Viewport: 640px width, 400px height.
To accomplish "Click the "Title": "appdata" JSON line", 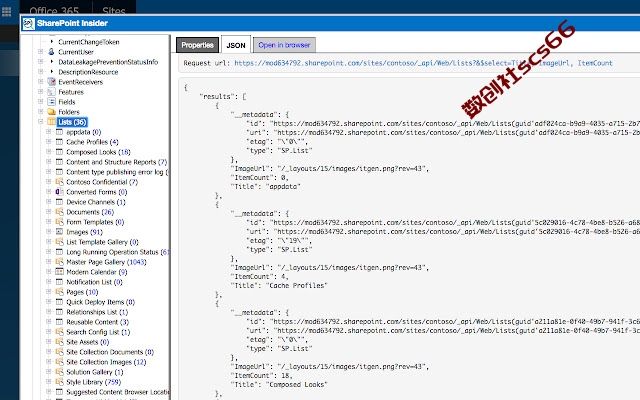I will [266, 186].
